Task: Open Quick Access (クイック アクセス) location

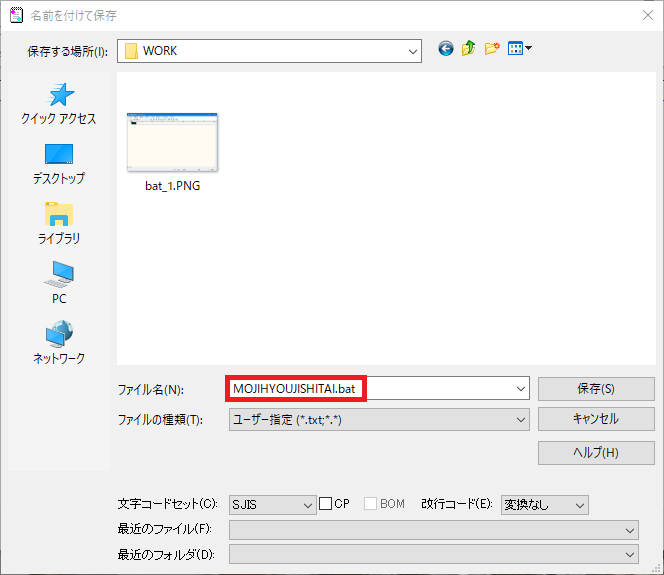Action: (59, 104)
